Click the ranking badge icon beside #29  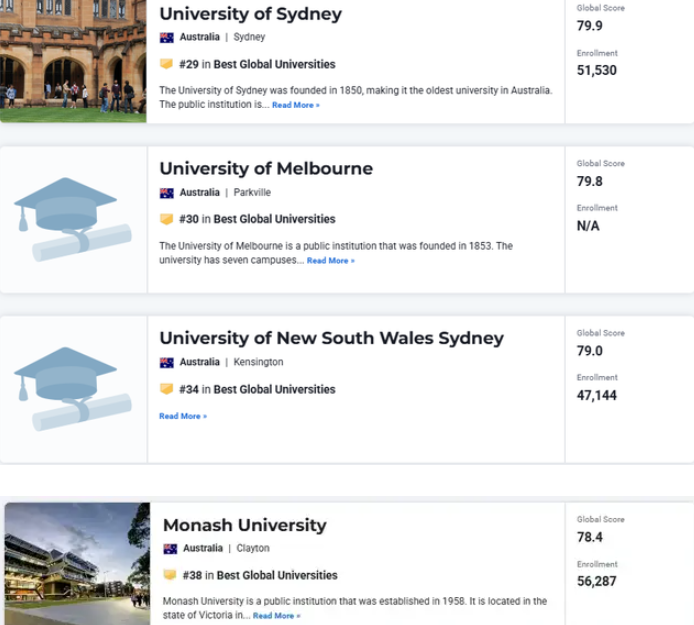point(166,64)
